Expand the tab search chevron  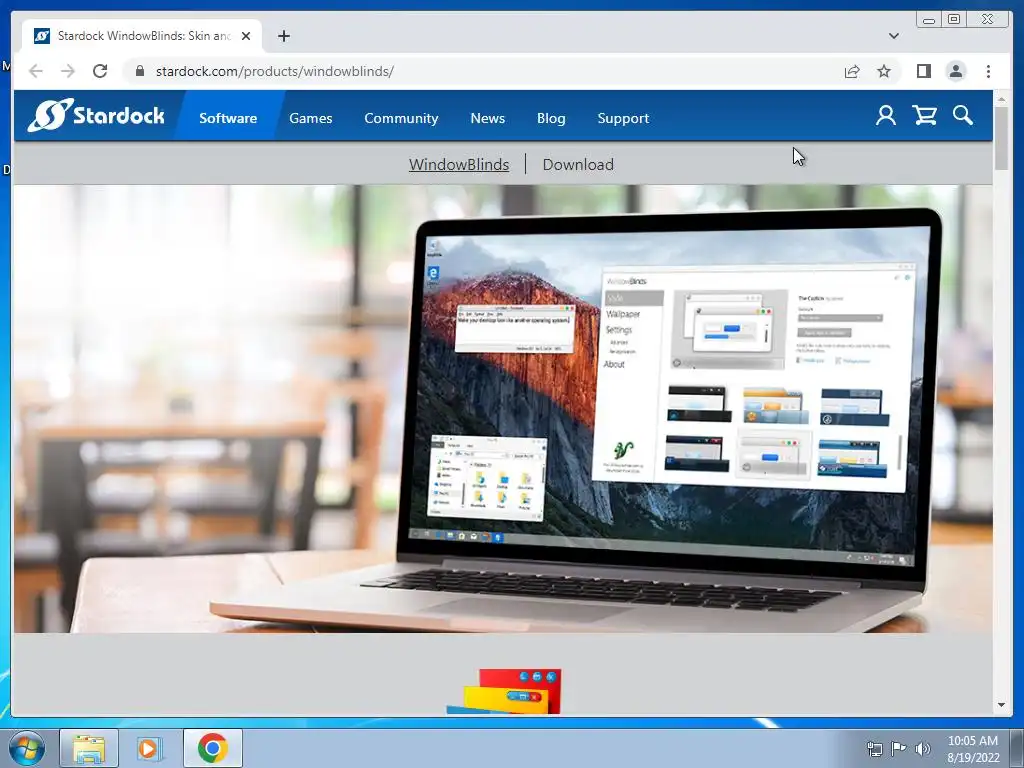pos(893,36)
